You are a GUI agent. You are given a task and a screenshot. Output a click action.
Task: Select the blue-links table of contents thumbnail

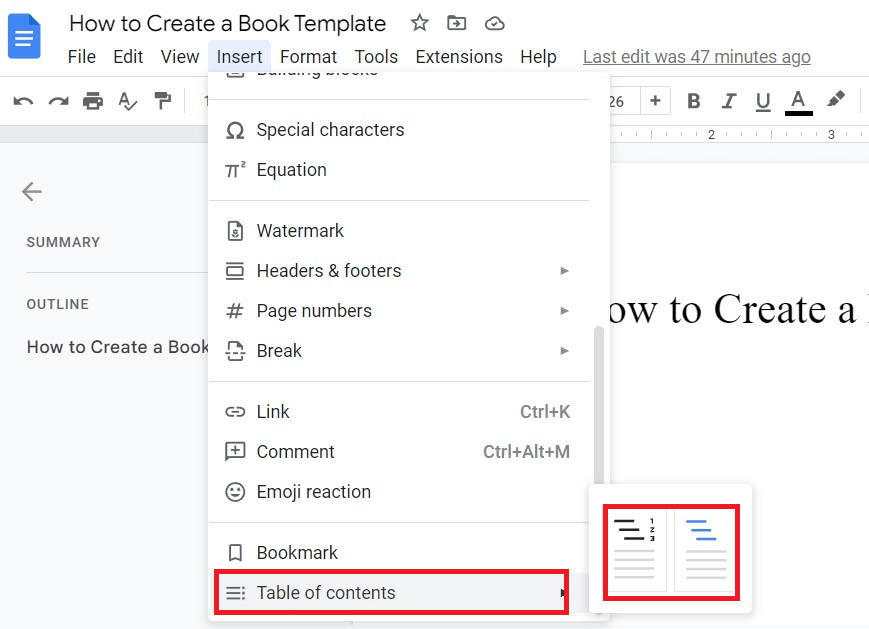[705, 548]
